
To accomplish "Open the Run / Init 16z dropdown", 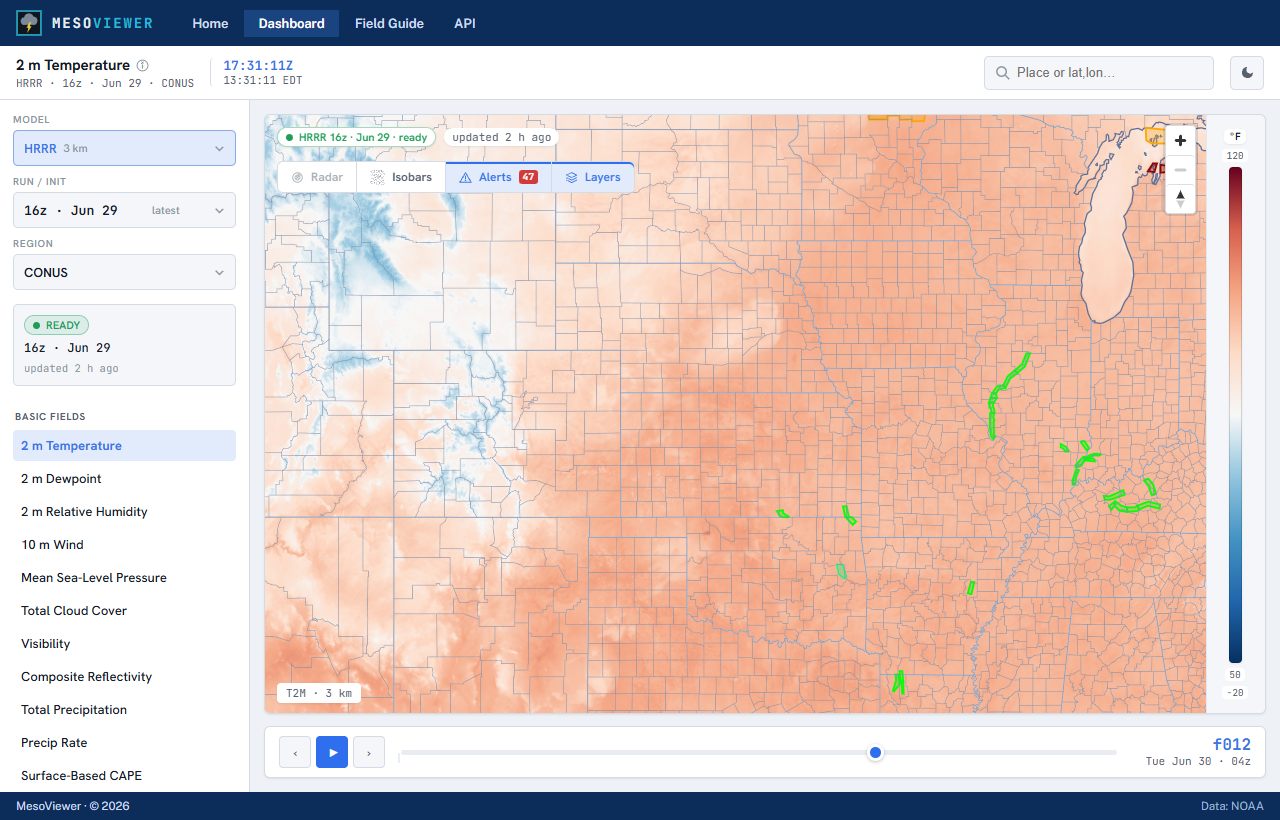I will pos(124,210).
